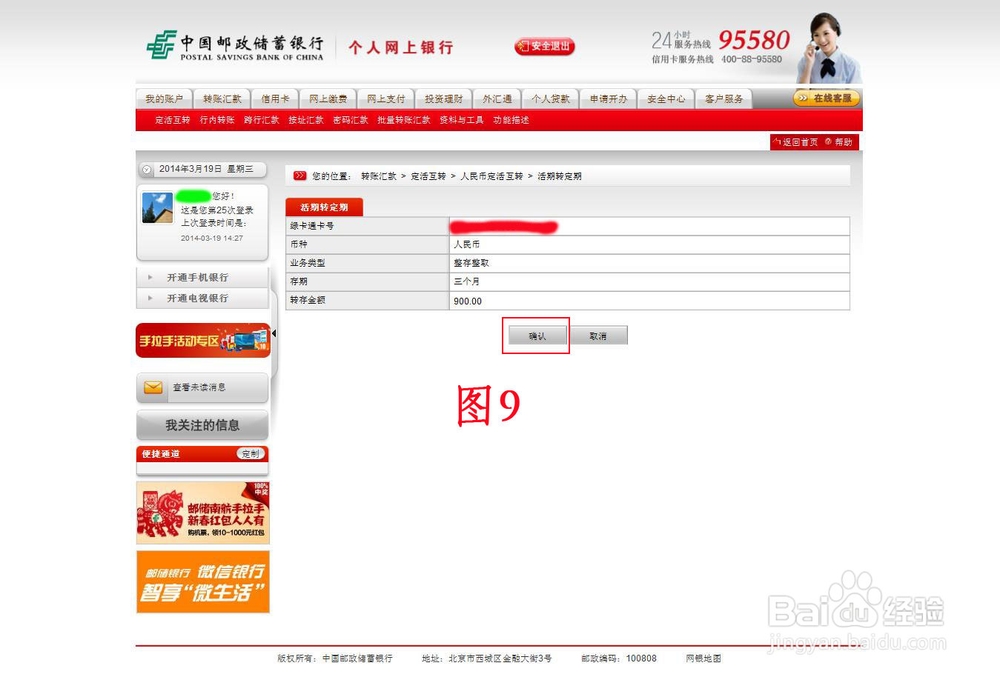This screenshot has width=1000, height=677.
Task: Click the 确认 confirm button
Action: click(535, 335)
